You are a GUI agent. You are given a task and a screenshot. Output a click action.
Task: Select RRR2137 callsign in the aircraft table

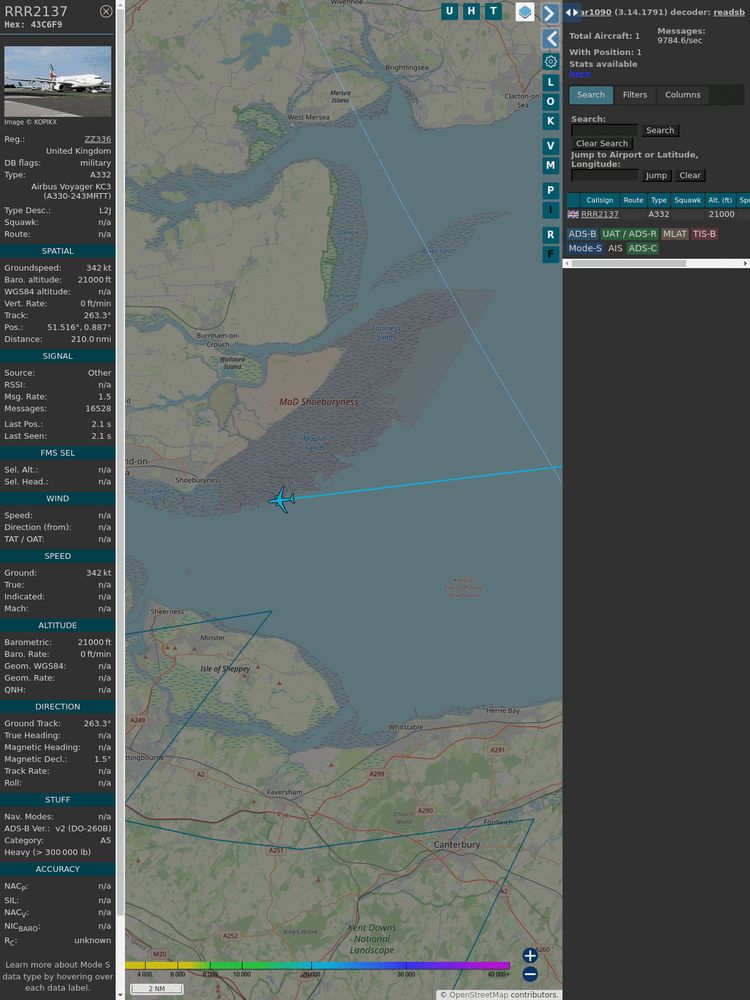click(x=599, y=214)
